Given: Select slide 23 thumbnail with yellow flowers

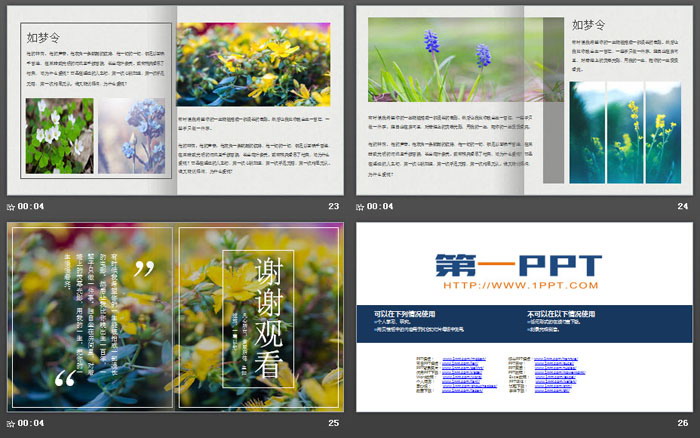Looking at the screenshot, I should 175,100.
